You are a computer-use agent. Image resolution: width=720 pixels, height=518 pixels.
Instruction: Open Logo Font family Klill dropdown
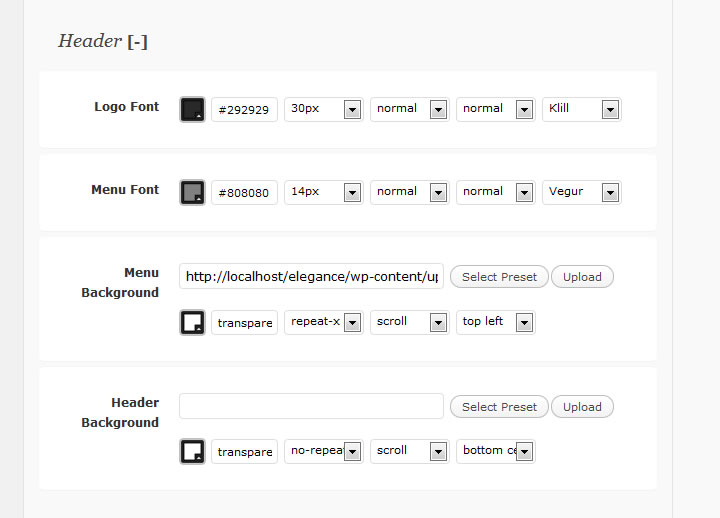tap(581, 109)
